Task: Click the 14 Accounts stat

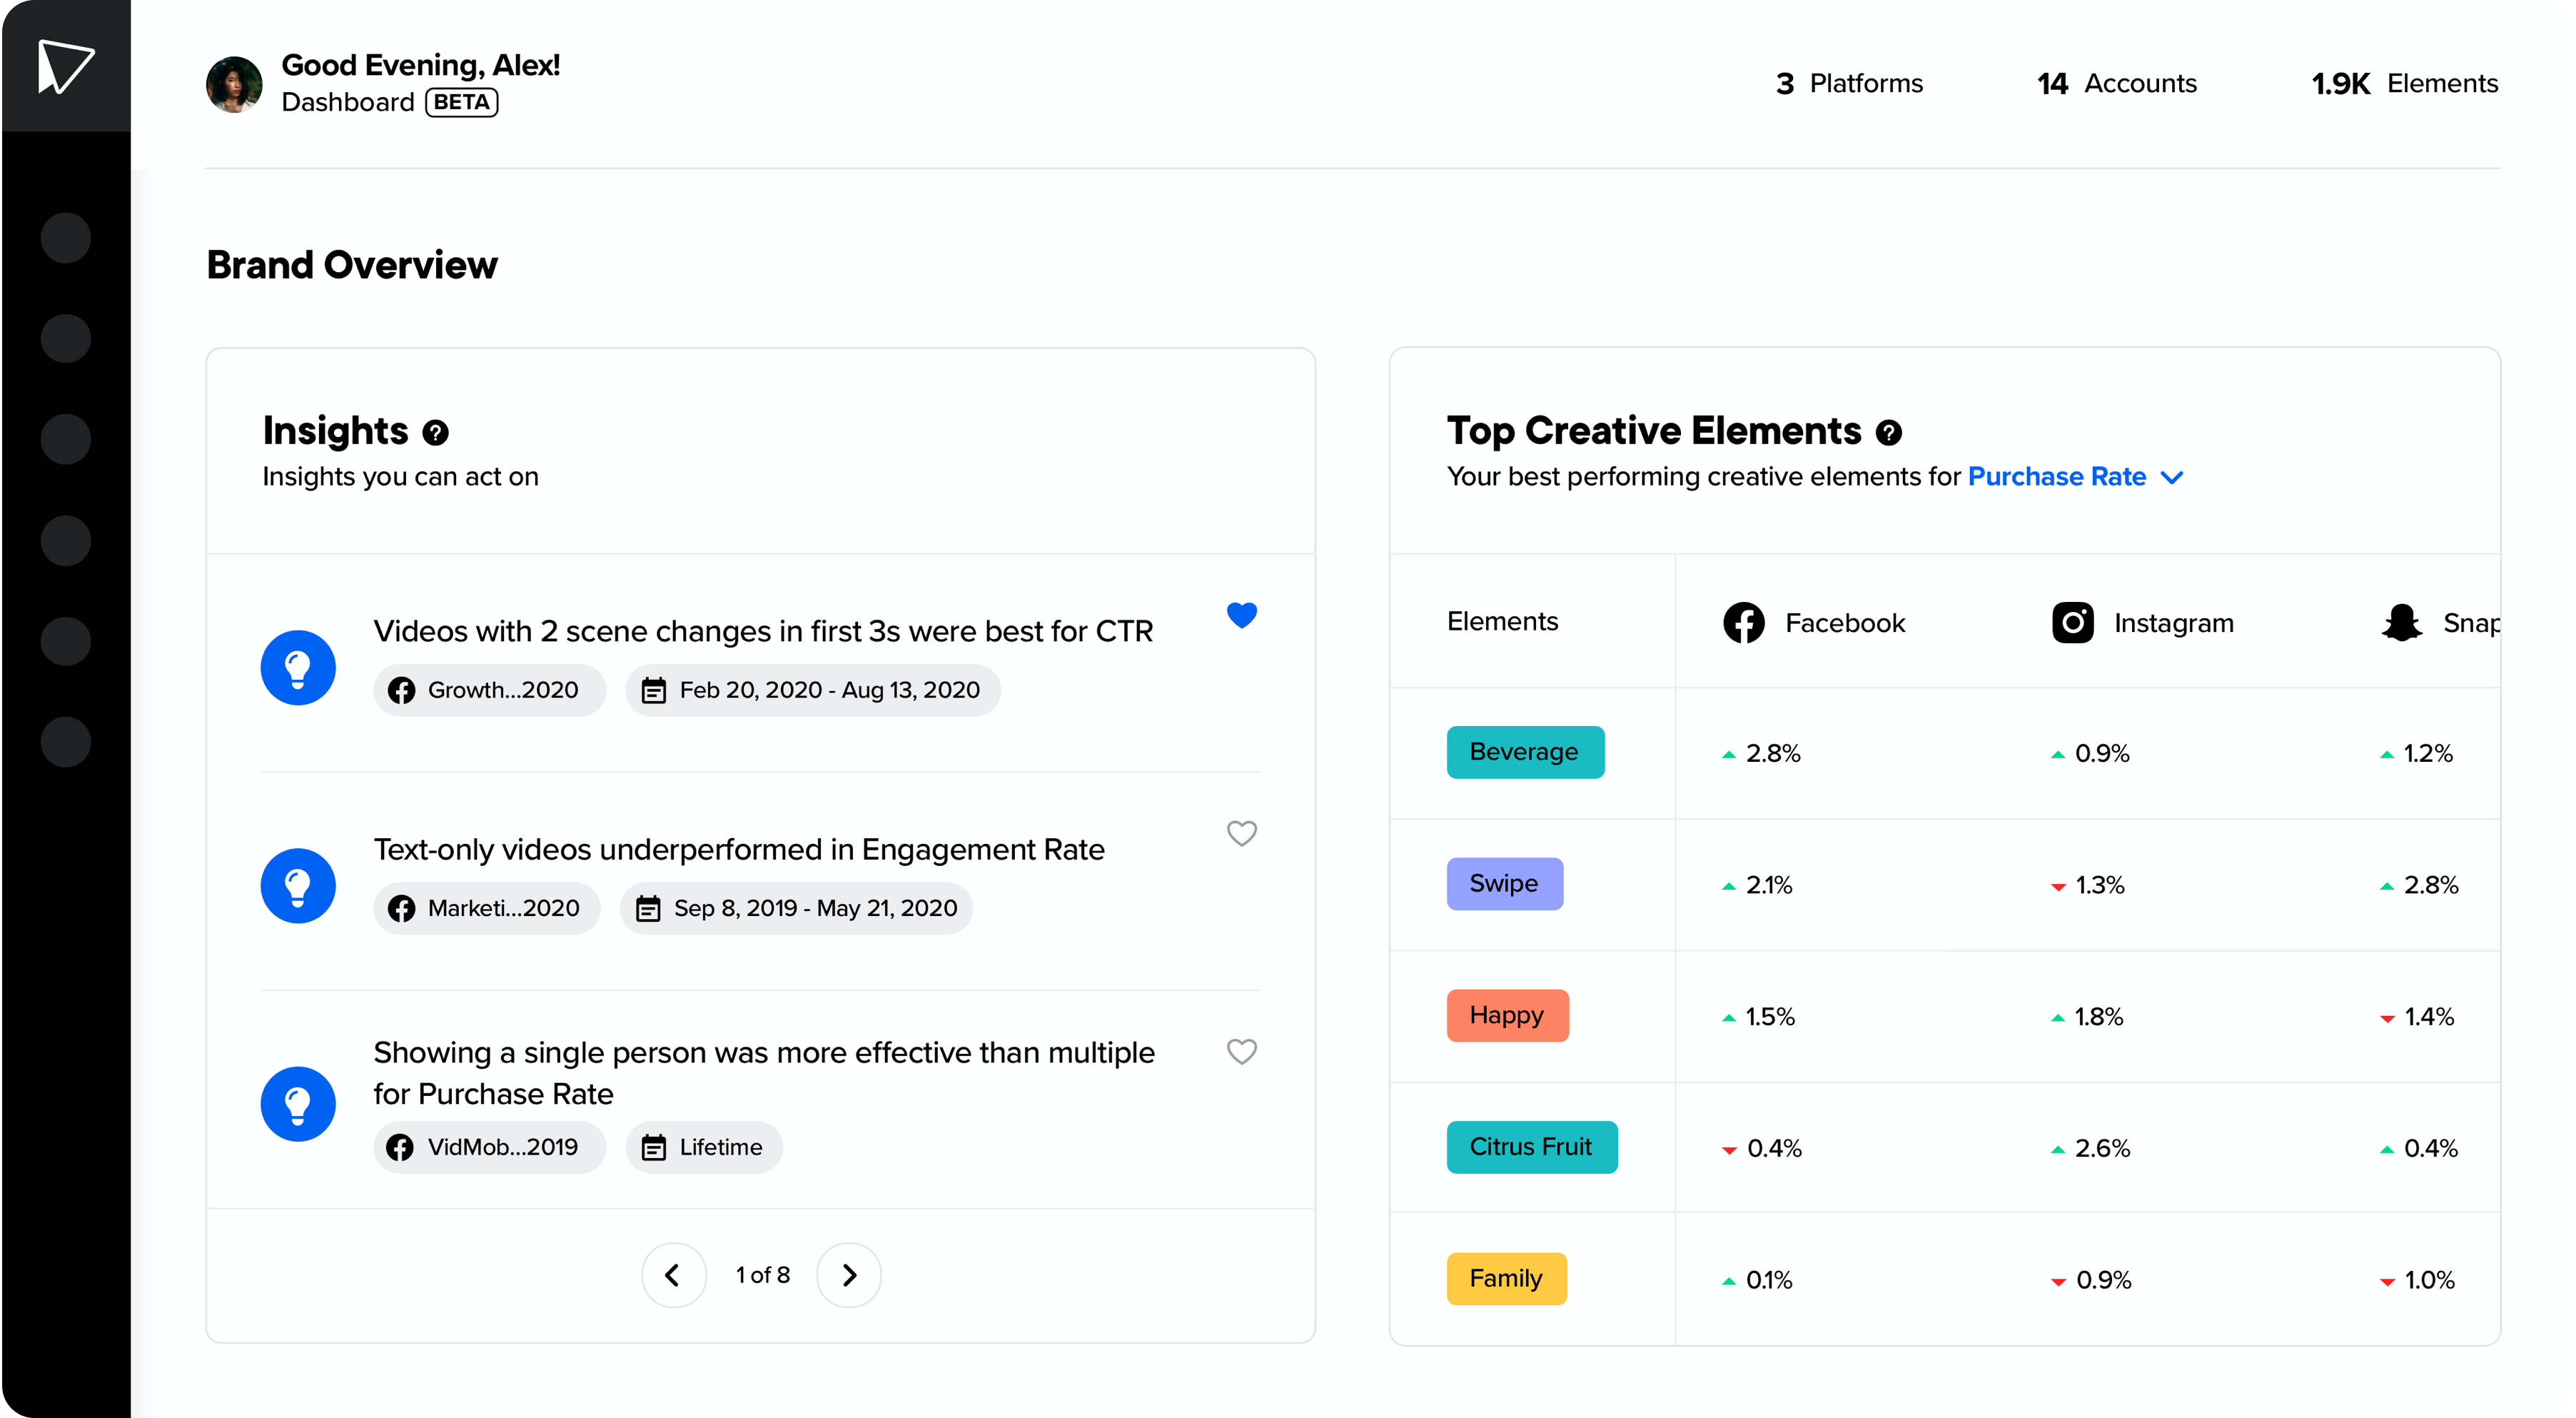Action: point(2117,84)
